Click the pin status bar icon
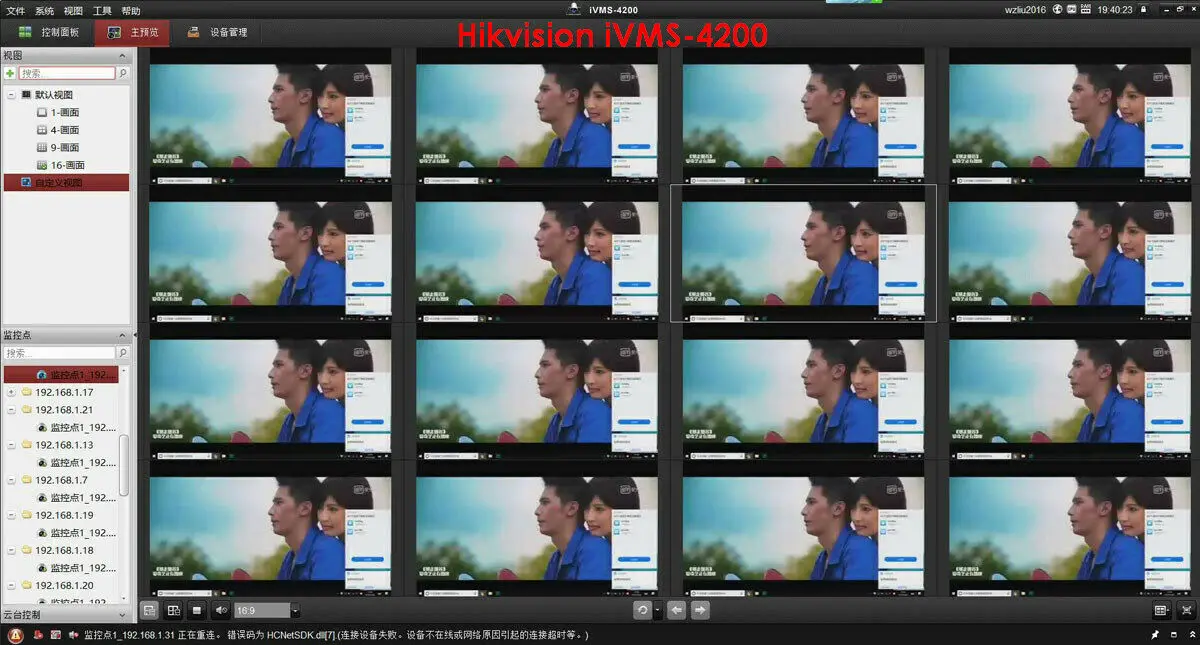The width and height of the screenshot is (1200, 645). click(x=1155, y=635)
